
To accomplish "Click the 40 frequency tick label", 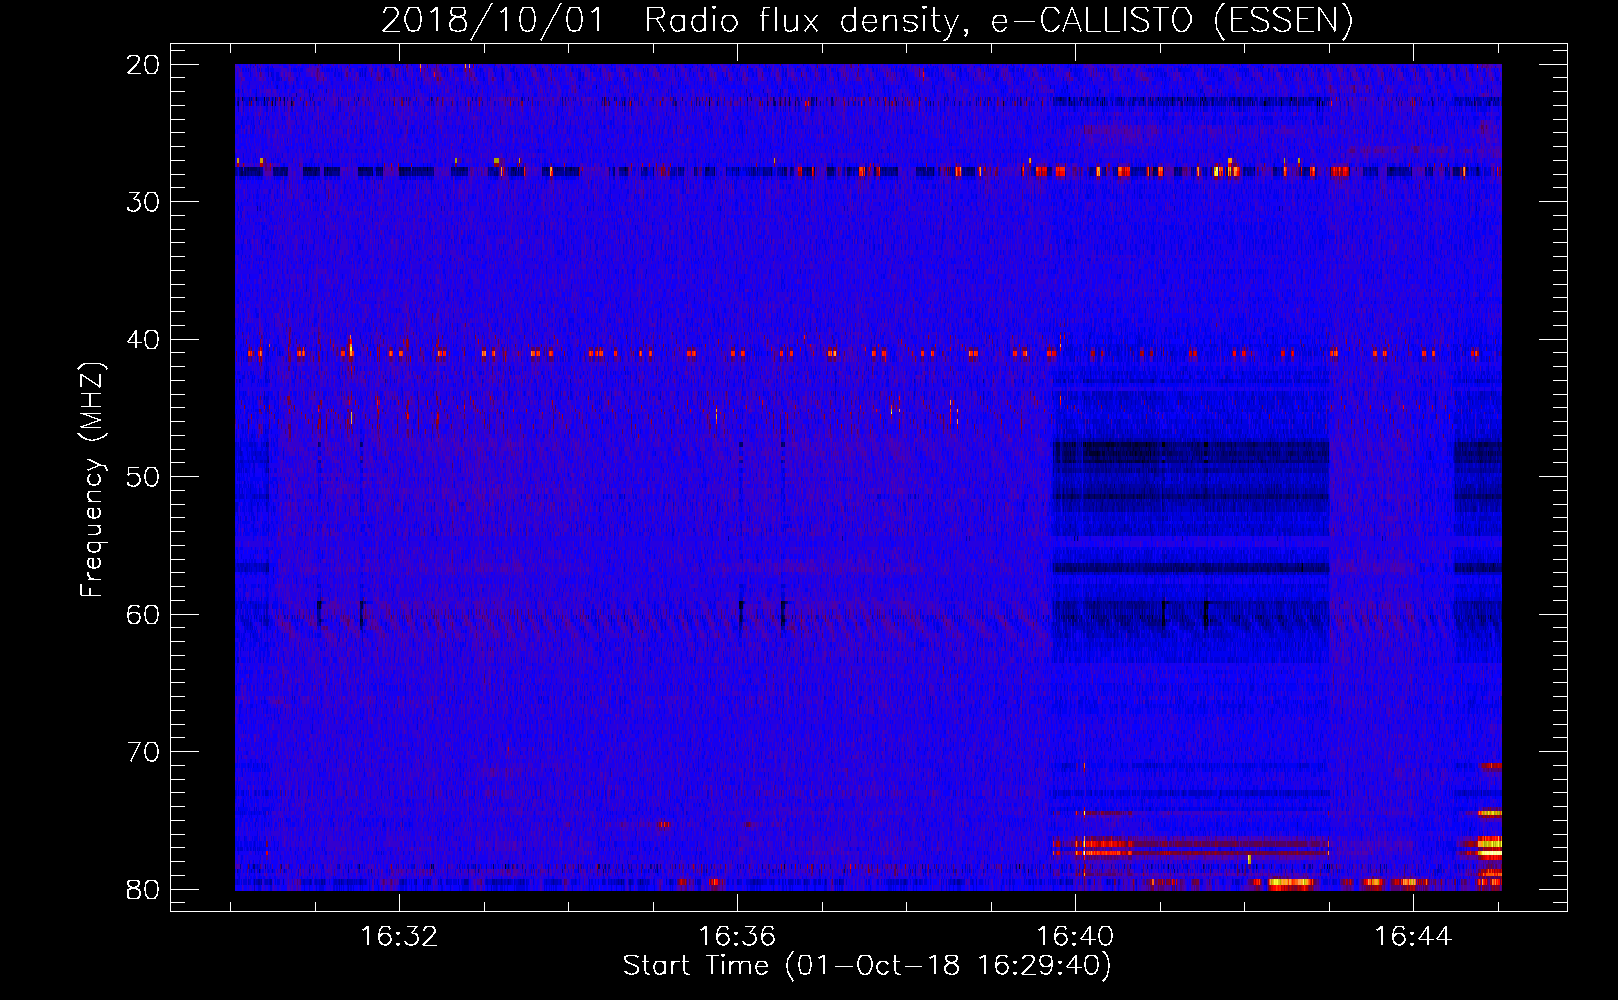I will 143,340.
